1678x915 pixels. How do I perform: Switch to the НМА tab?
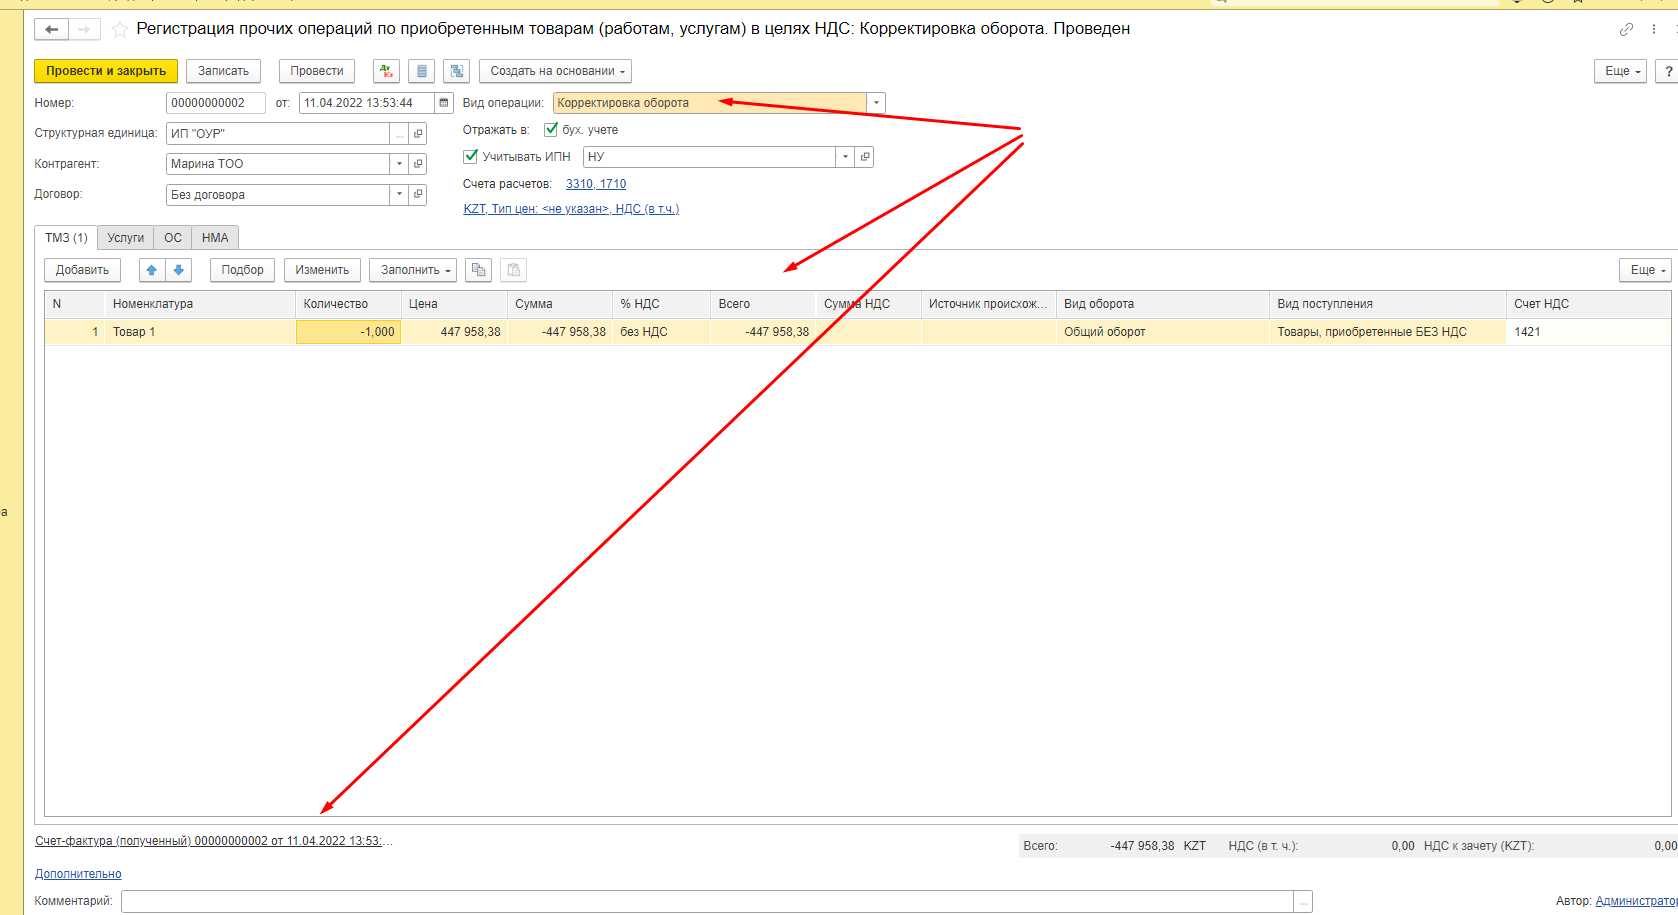(215, 238)
